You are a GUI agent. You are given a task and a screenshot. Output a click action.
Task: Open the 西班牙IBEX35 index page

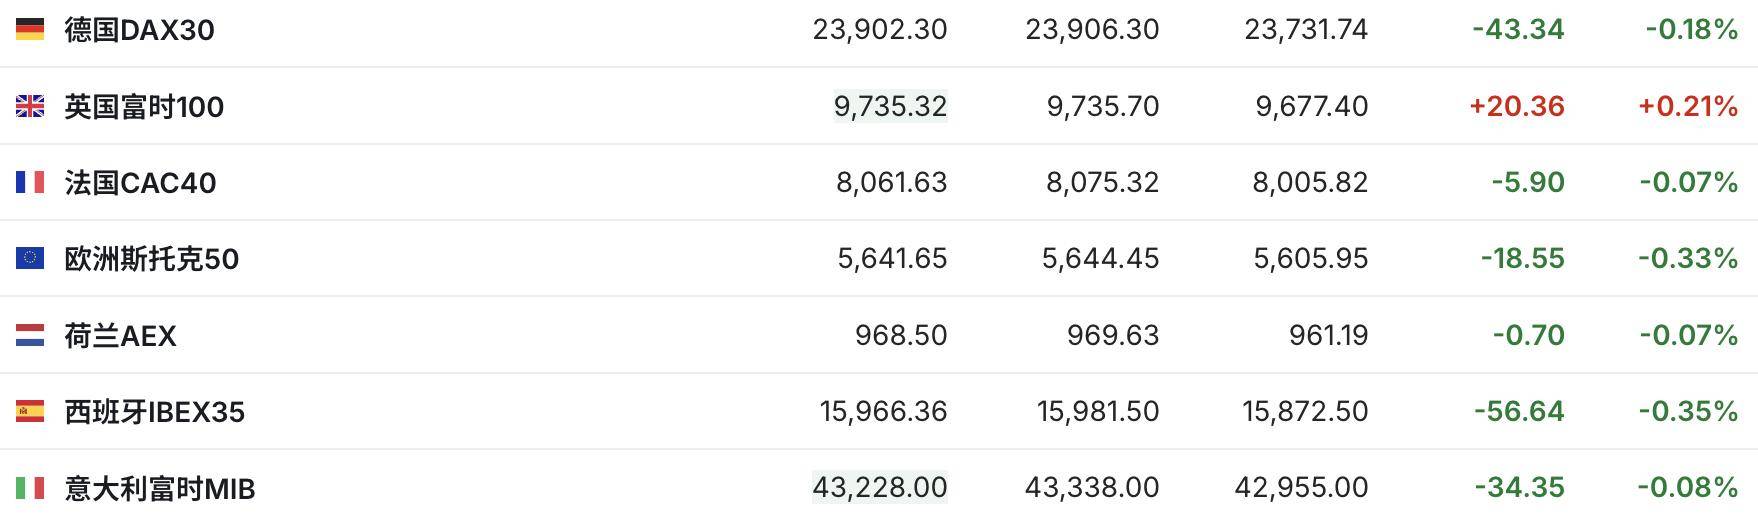[154, 412]
